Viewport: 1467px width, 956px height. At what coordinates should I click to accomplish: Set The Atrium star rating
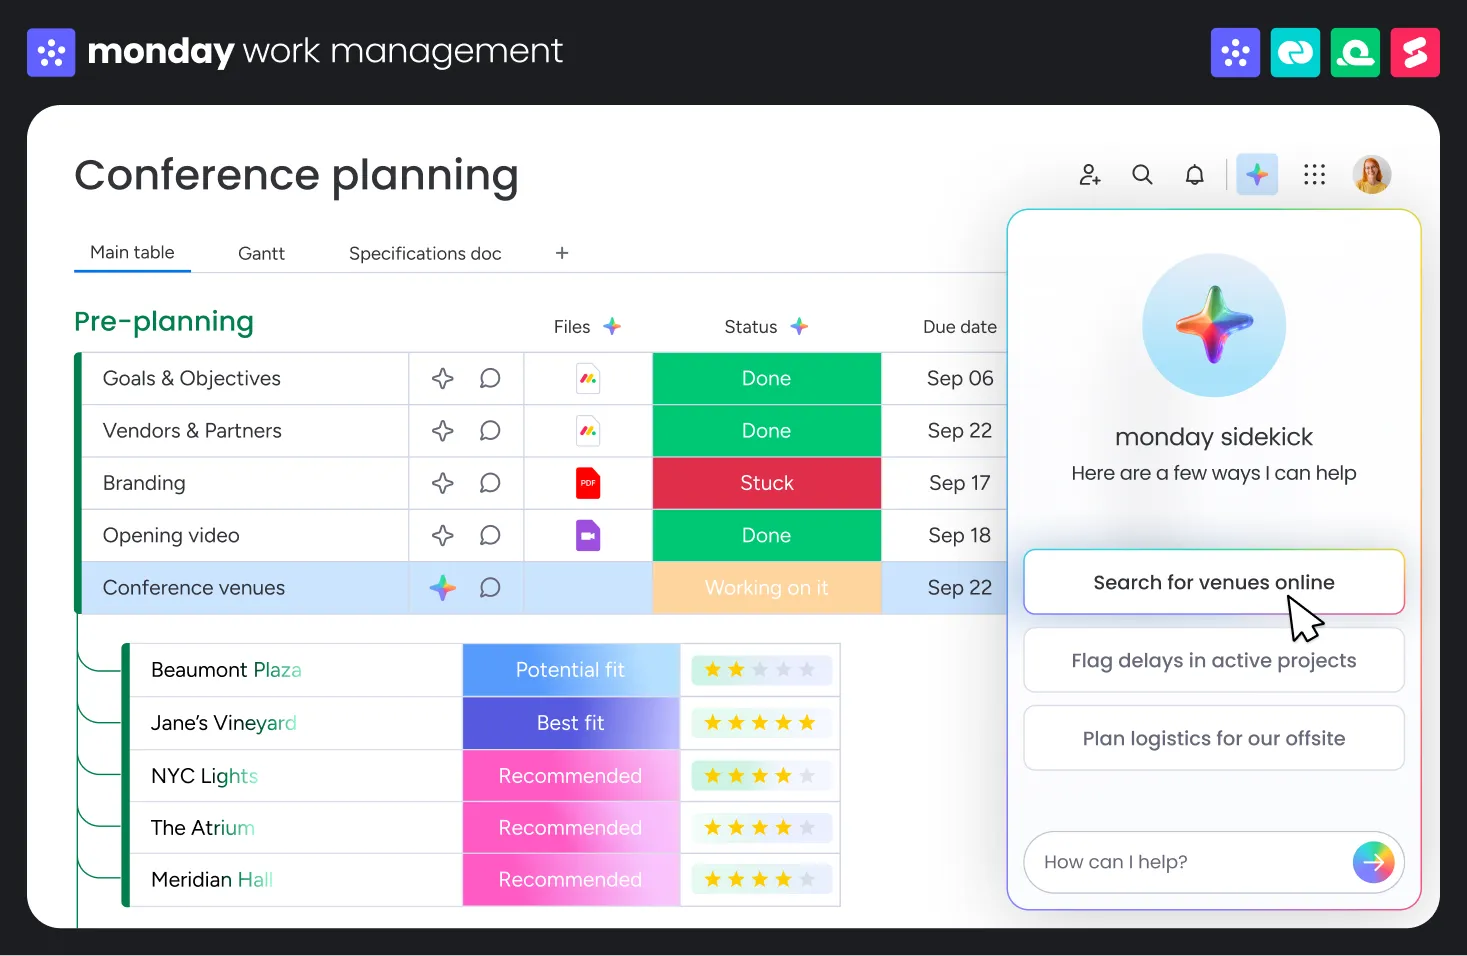click(760, 828)
